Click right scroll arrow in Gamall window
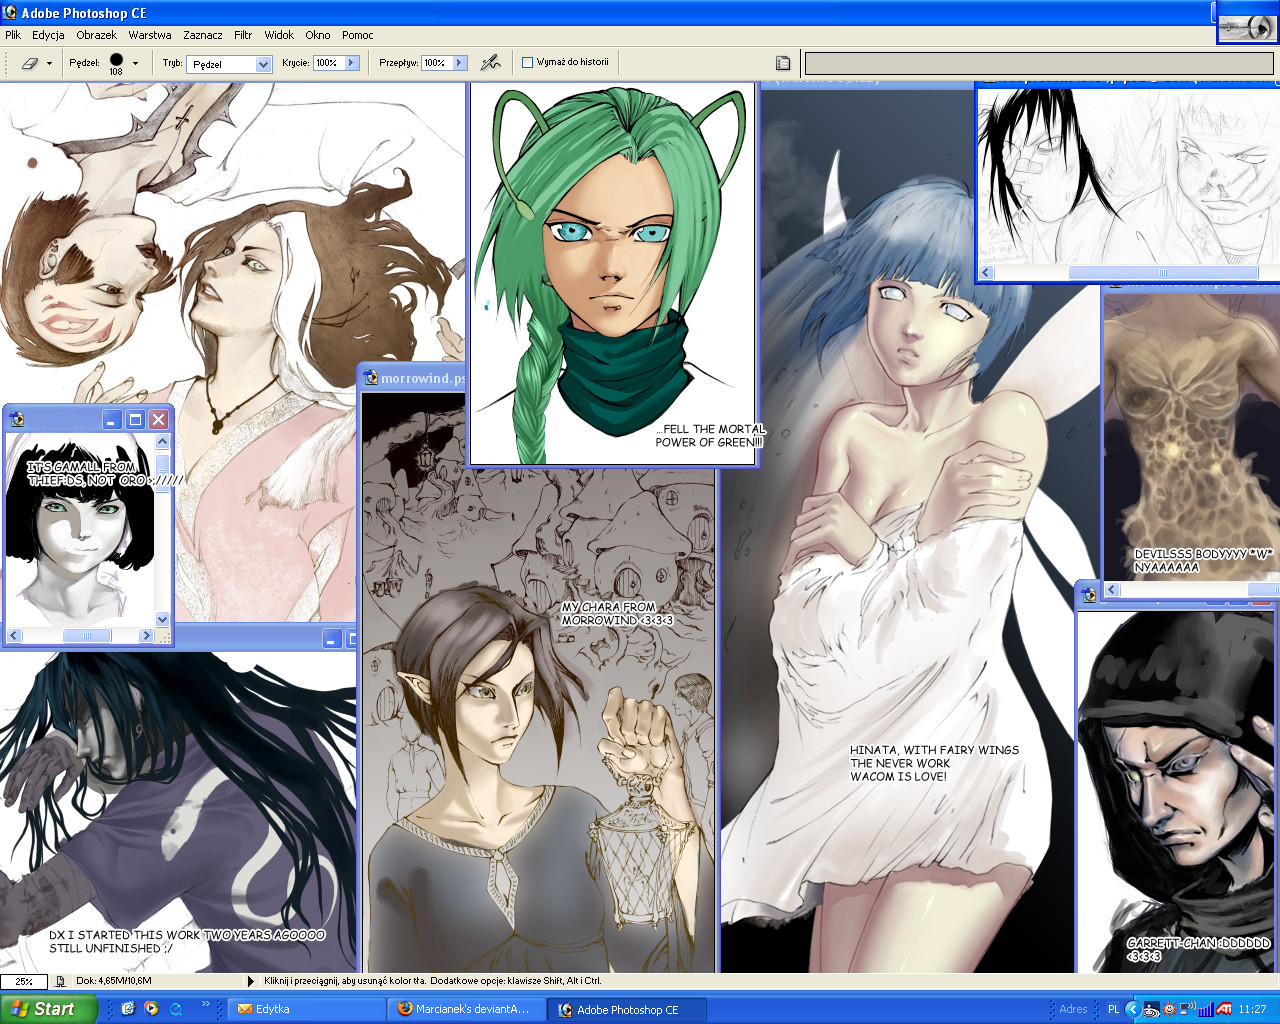The width and height of the screenshot is (1280, 1024). pos(147,635)
